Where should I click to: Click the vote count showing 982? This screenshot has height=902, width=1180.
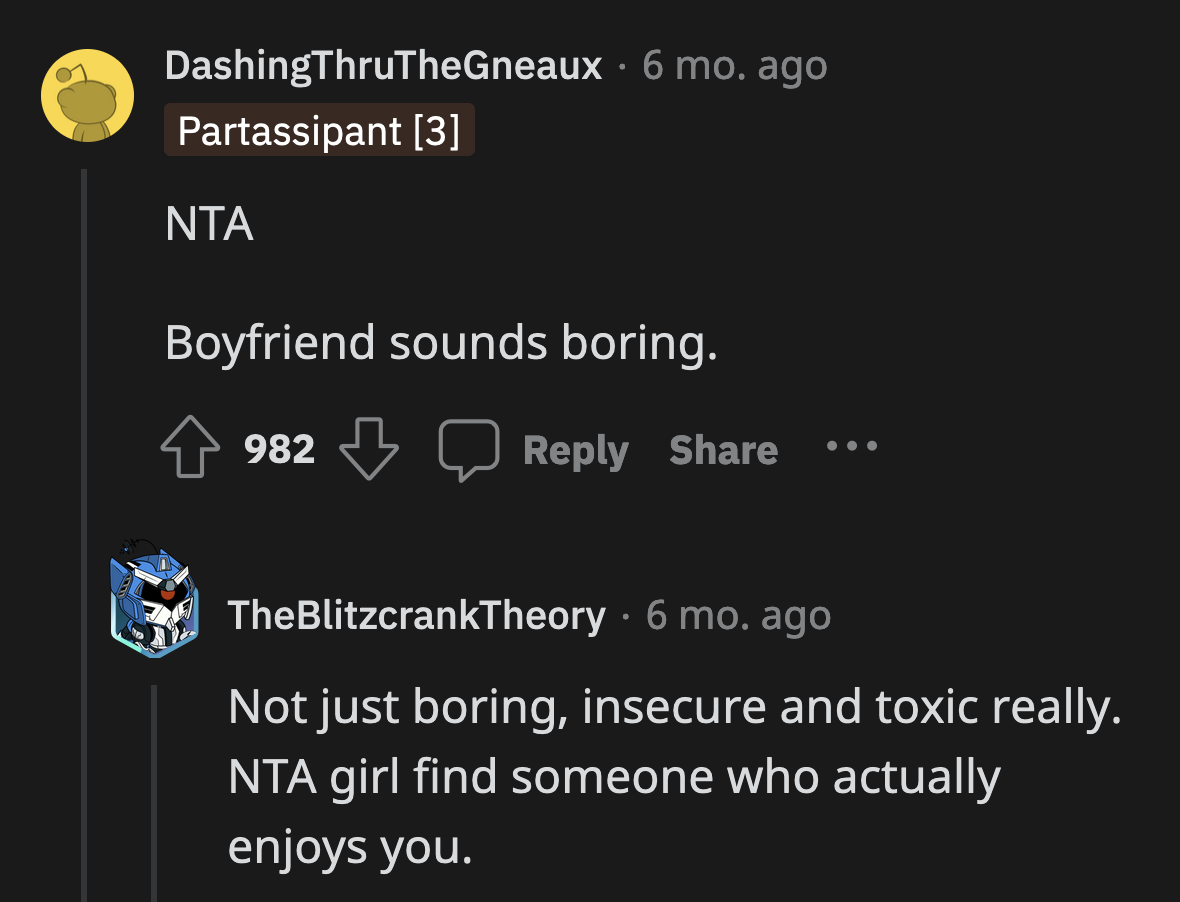coord(278,448)
